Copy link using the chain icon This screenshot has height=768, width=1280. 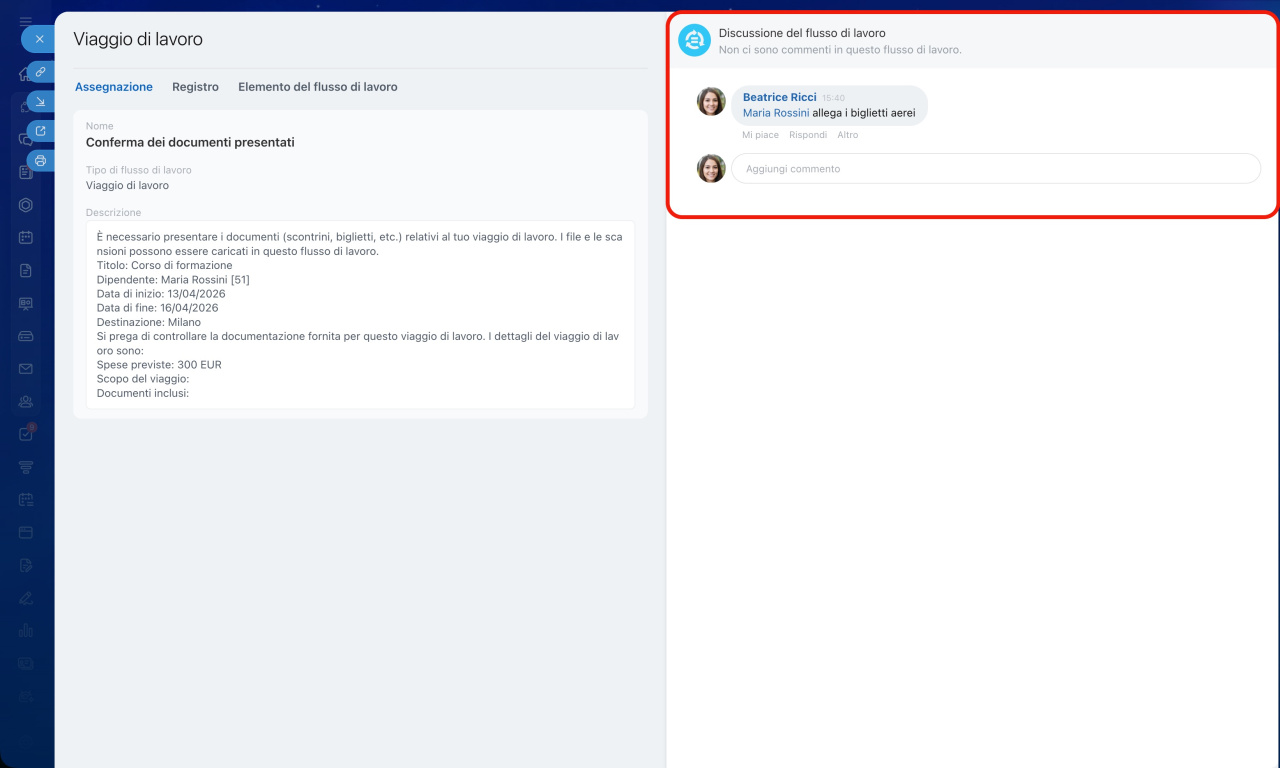coord(40,72)
